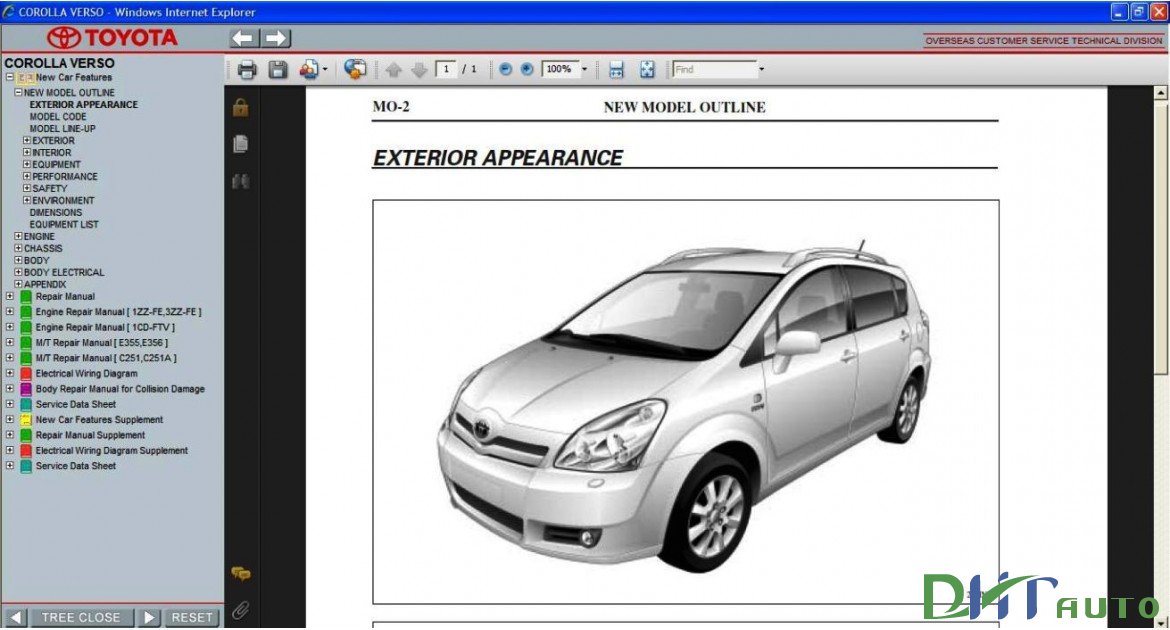
Task: Open the binoculars search panel icon
Action: [x=240, y=181]
